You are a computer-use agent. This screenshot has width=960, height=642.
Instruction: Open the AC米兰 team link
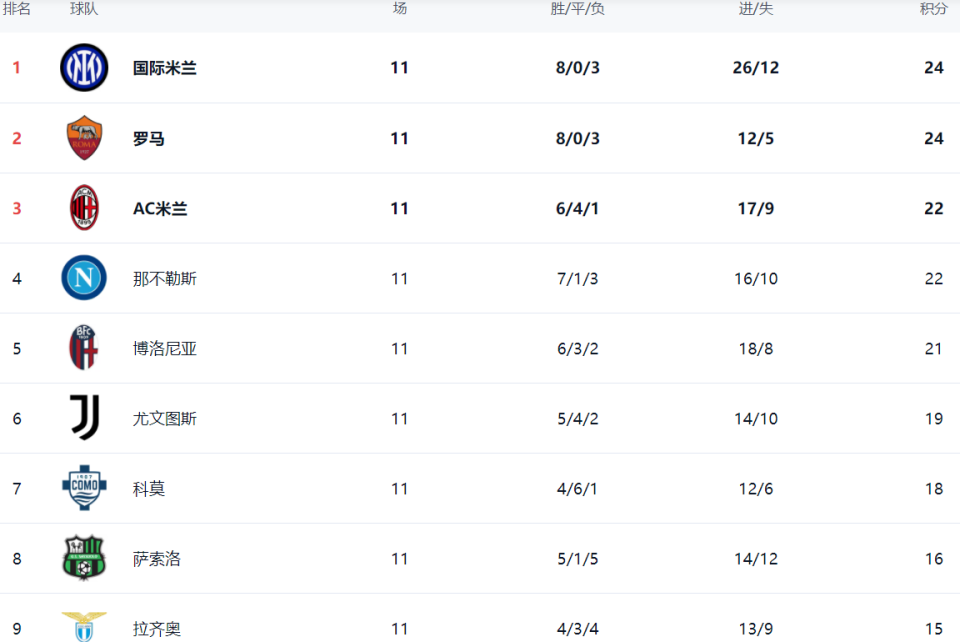[x=160, y=208]
